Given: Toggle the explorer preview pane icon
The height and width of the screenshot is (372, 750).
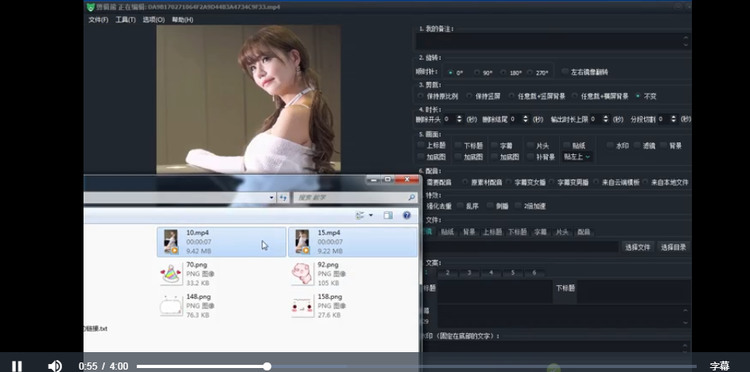Looking at the screenshot, I should (x=388, y=216).
